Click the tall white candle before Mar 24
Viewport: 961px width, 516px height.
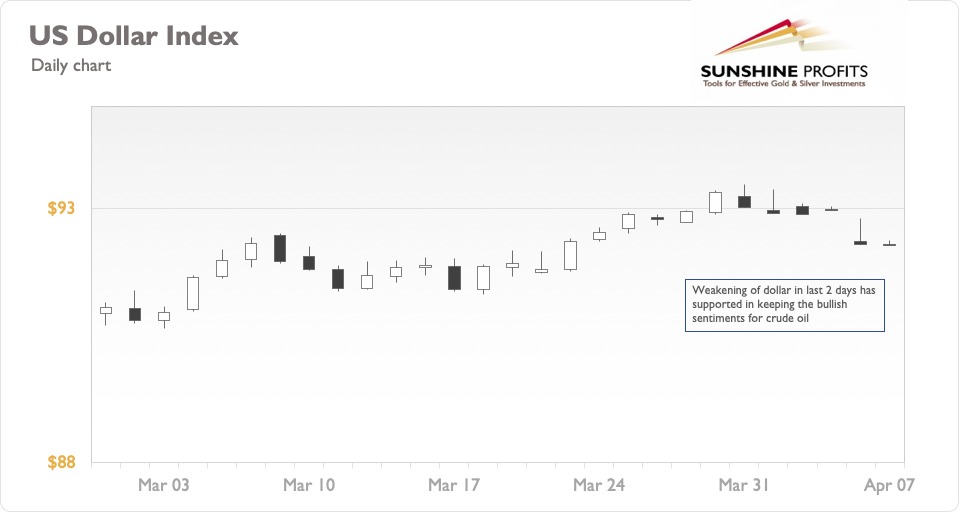click(570, 256)
